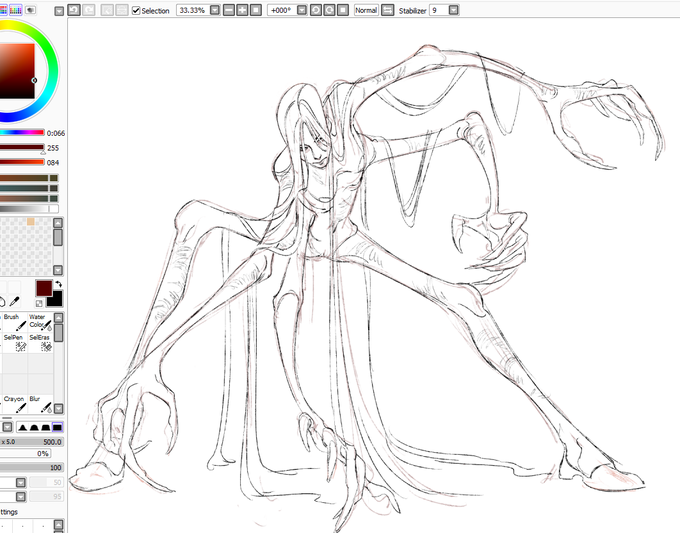The width and height of the screenshot is (680, 533).
Task: Swap foreground and background colors
Action: 58,284
